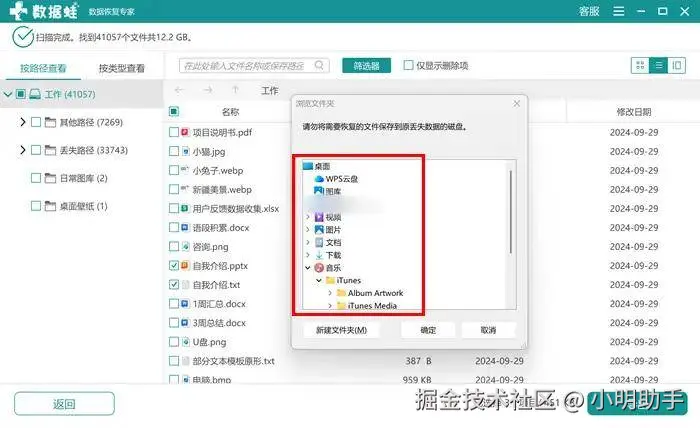Image resolution: width=700 pixels, height=428 pixels.
Task: Select the 音乐 music folder icon
Action: click(319, 268)
